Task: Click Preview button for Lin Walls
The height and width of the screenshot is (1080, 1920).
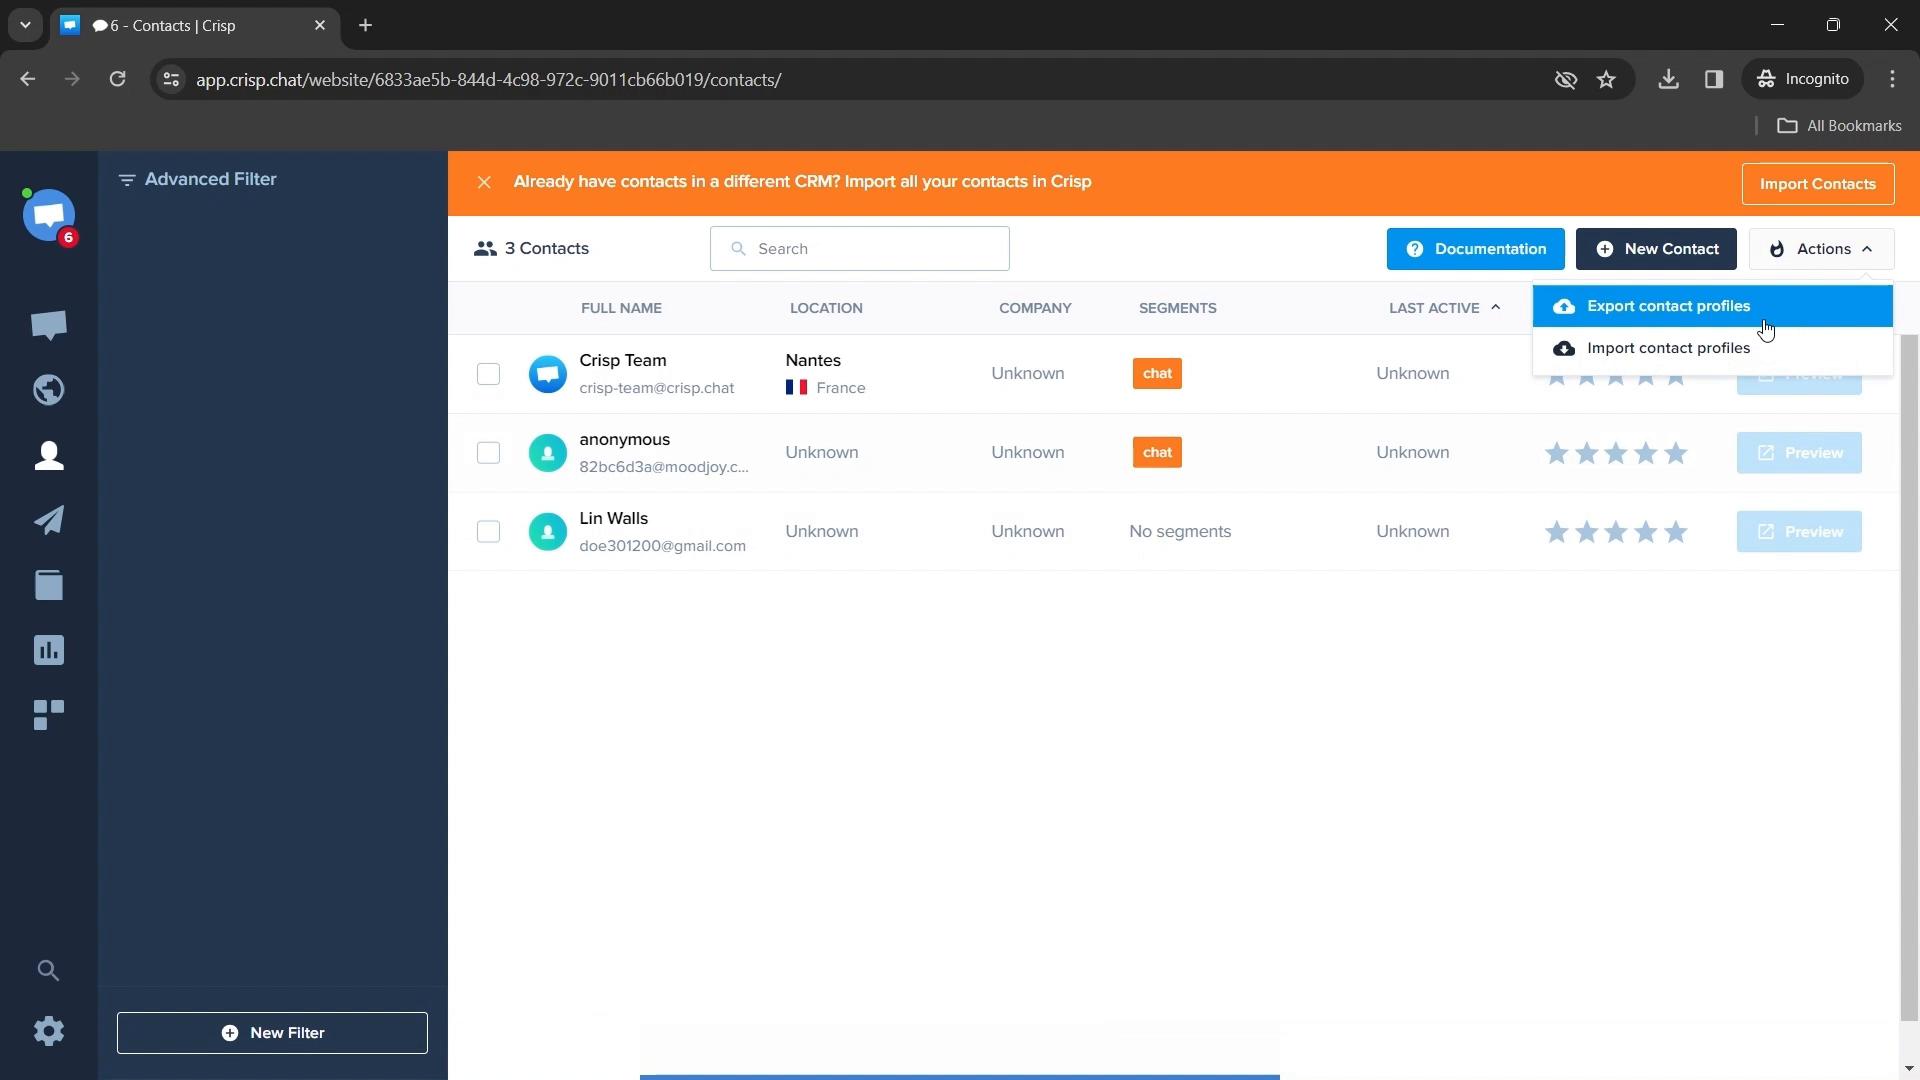Action: pyautogui.click(x=1799, y=531)
